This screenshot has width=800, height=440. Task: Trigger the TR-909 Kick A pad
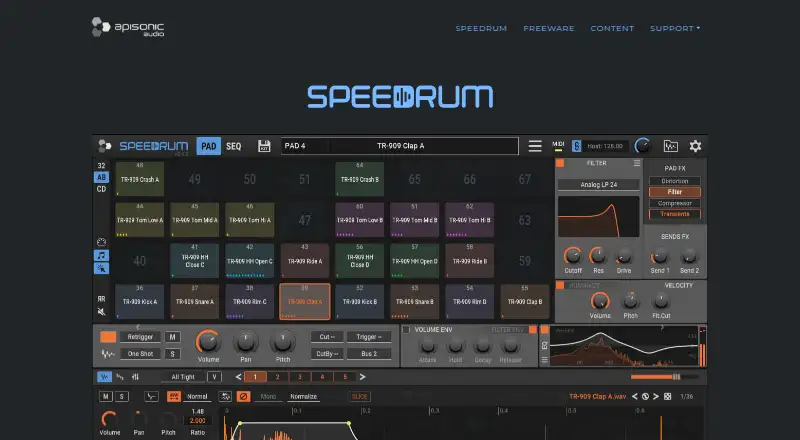click(x=140, y=302)
